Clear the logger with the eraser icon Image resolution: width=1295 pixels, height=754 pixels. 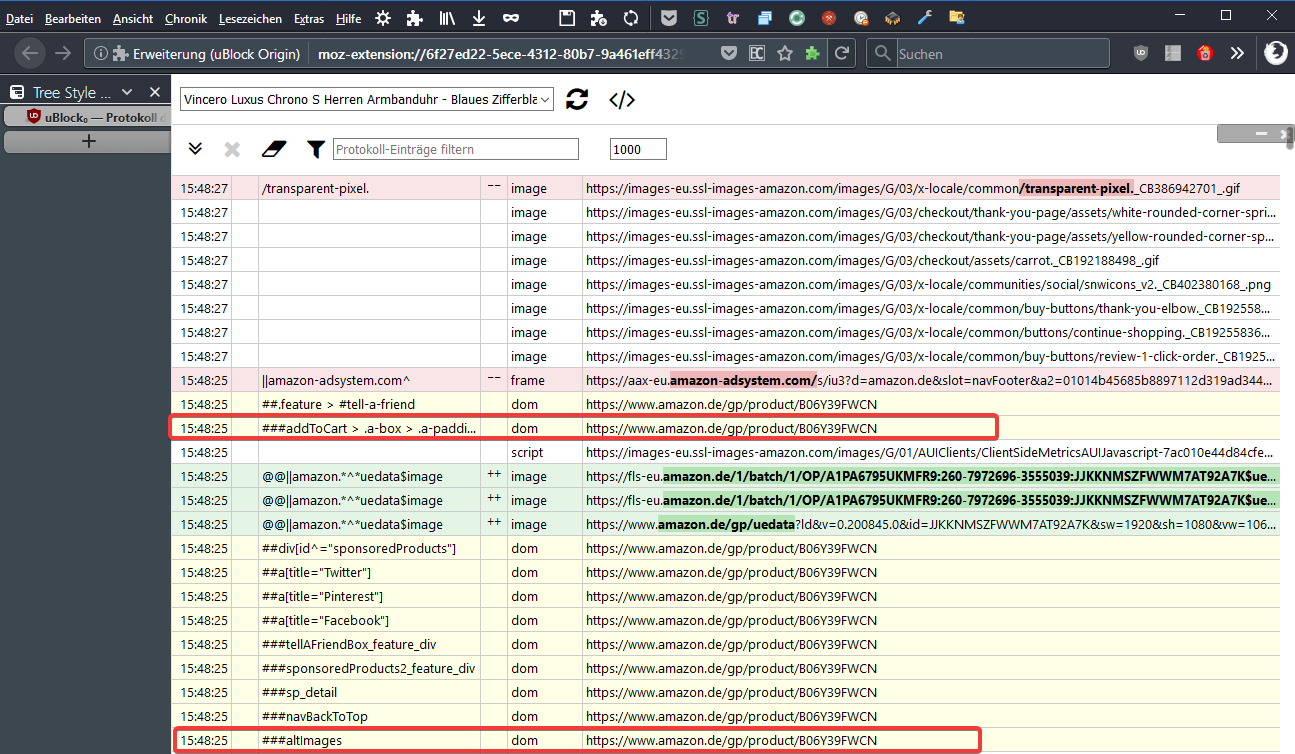274,149
